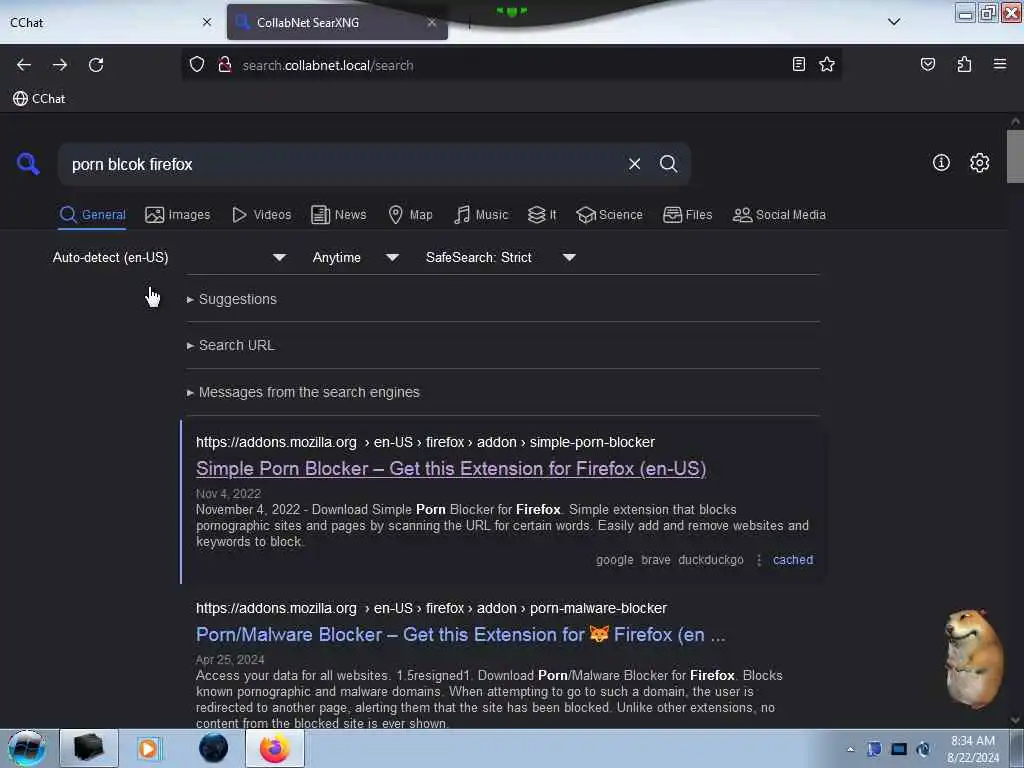Open the SafeSearch Strict dropdown
1024x768 pixels.
500,257
